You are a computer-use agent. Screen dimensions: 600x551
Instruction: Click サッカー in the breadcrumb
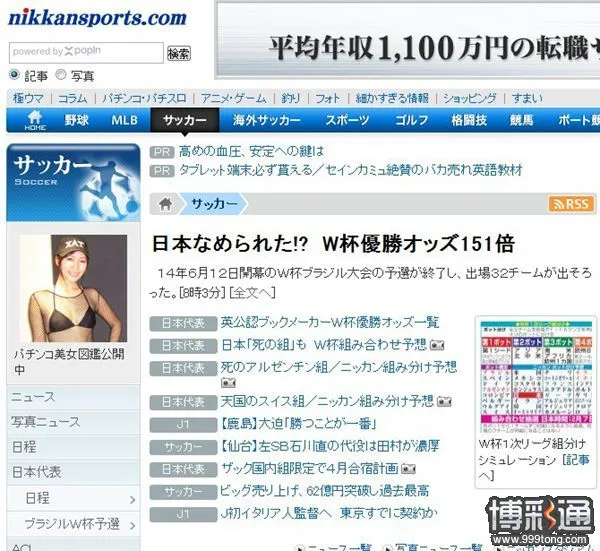coord(214,204)
